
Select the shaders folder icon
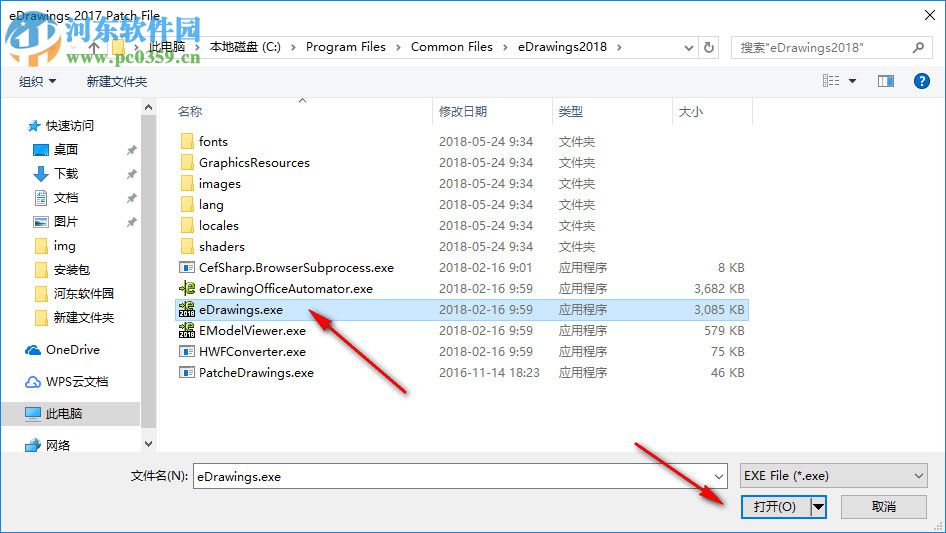tap(187, 246)
